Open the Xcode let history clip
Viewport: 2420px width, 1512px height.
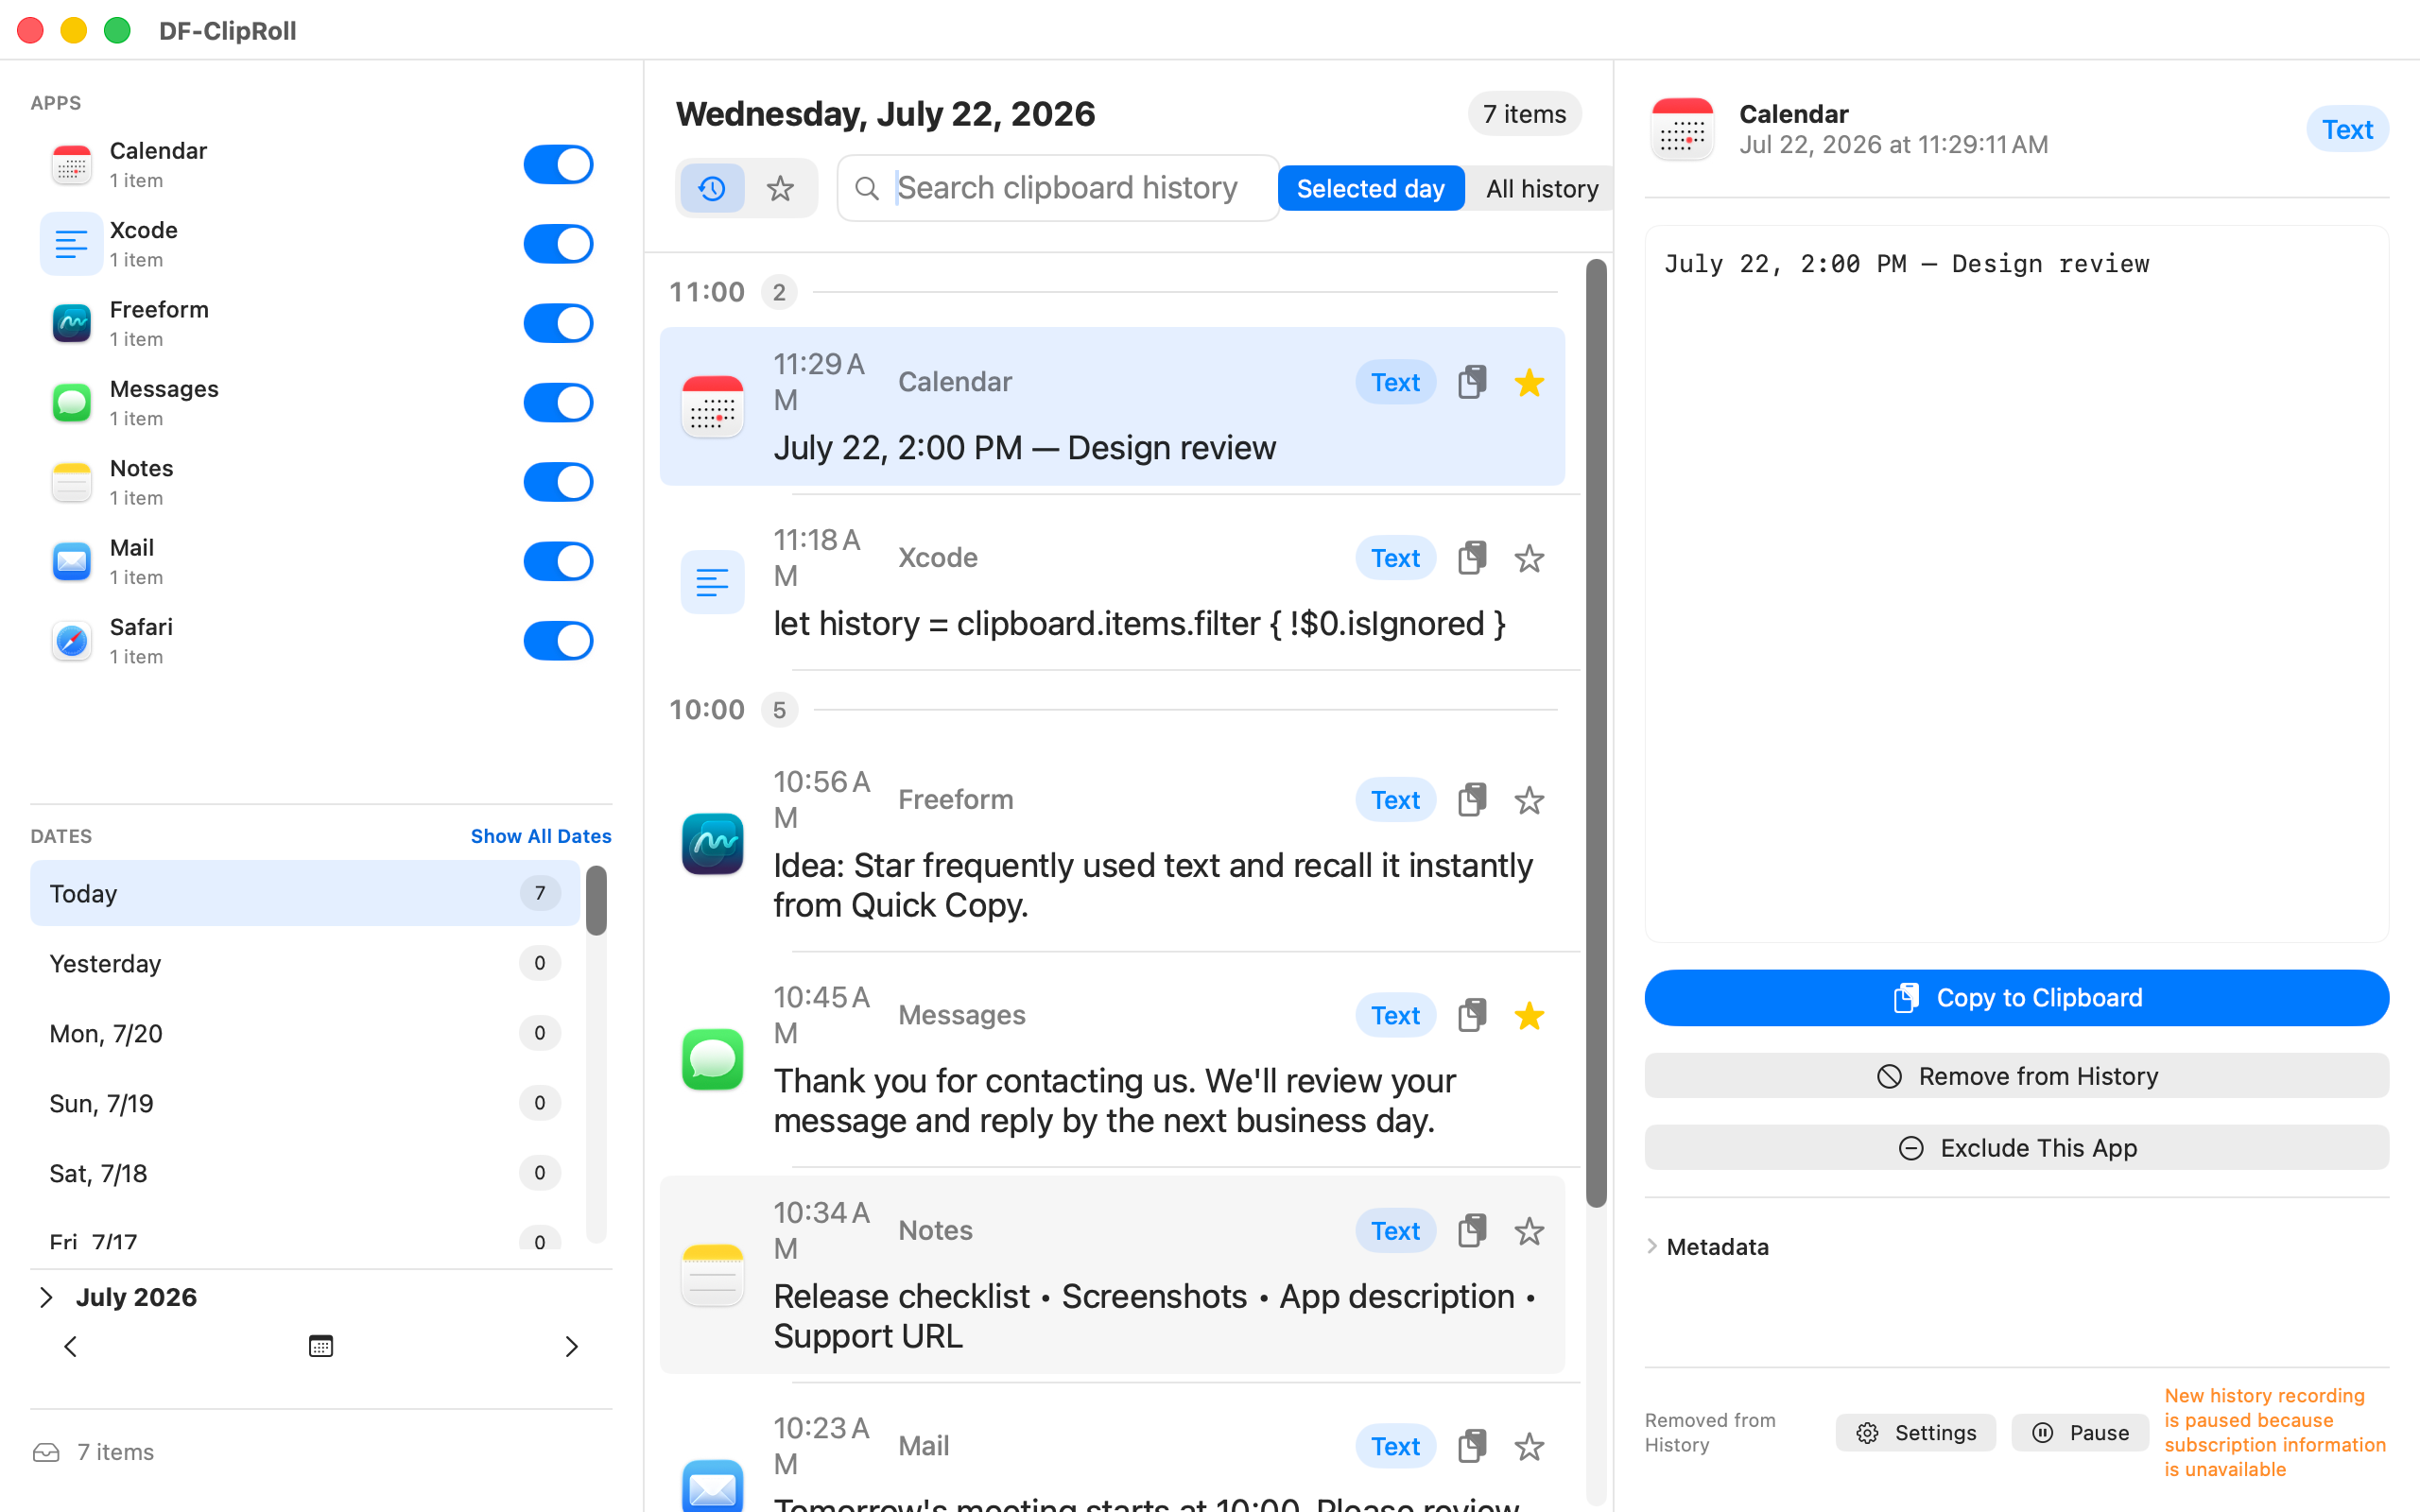pos(1112,582)
